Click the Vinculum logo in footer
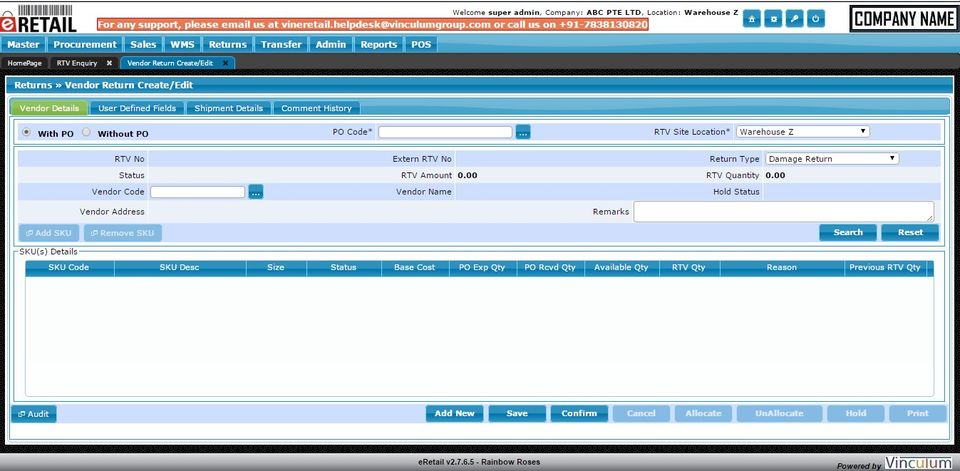The width and height of the screenshot is (960, 471). click(918, 462)
